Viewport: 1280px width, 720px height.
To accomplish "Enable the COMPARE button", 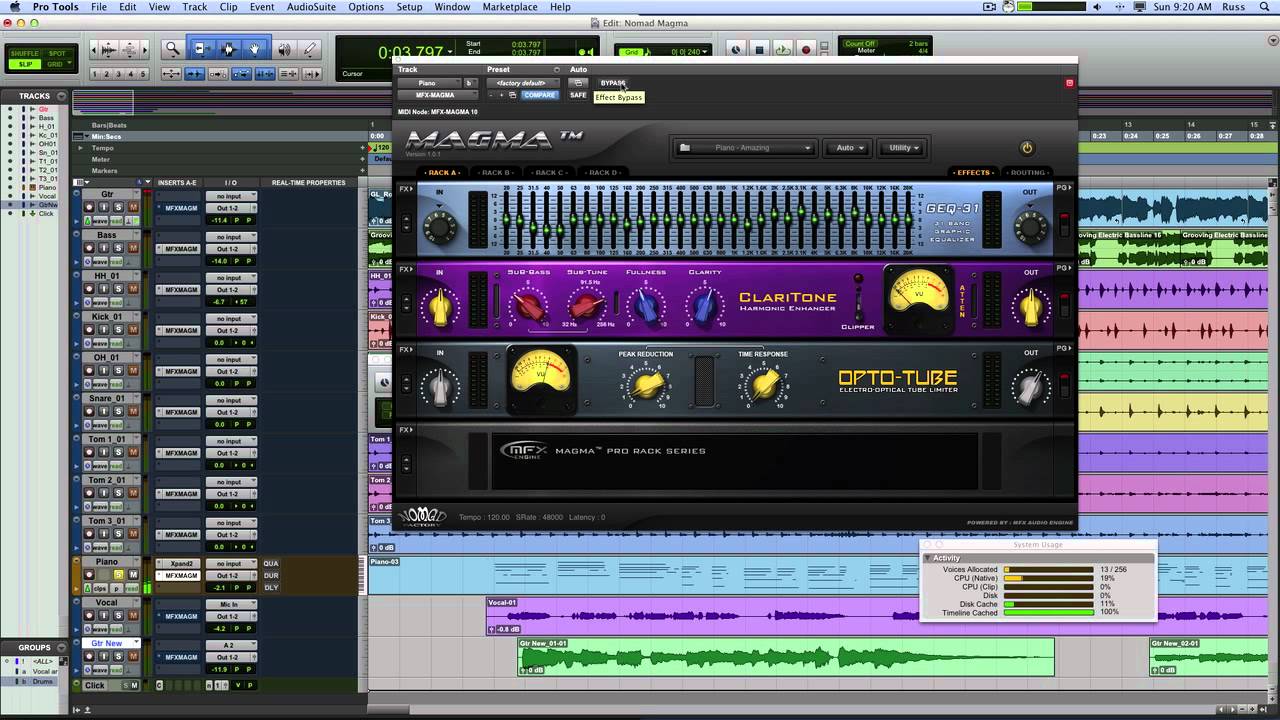I will [x=539, y=95].
